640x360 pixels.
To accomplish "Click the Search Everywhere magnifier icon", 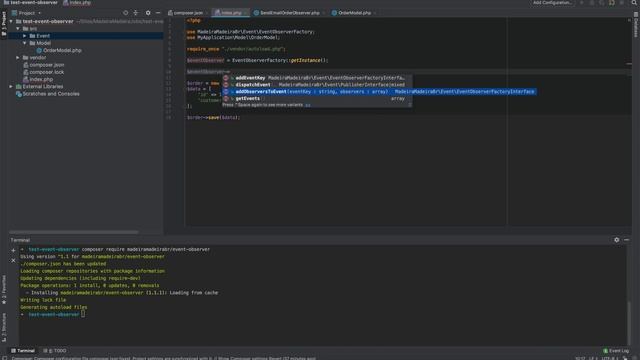I will [633, 2].
